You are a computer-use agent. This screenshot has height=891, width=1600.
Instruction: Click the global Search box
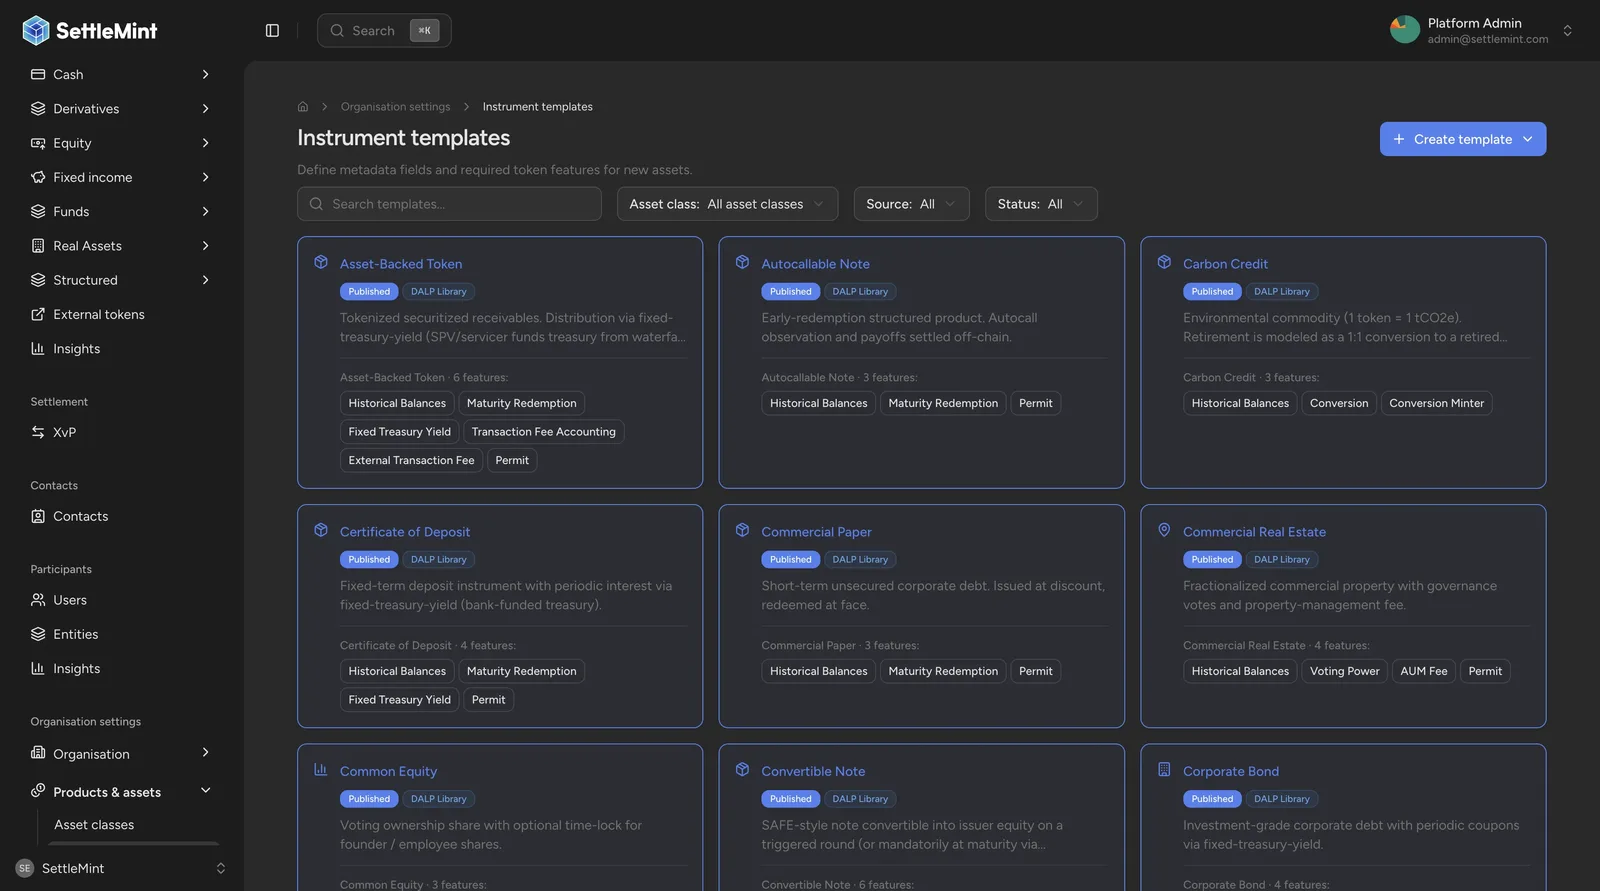[384, 31]
